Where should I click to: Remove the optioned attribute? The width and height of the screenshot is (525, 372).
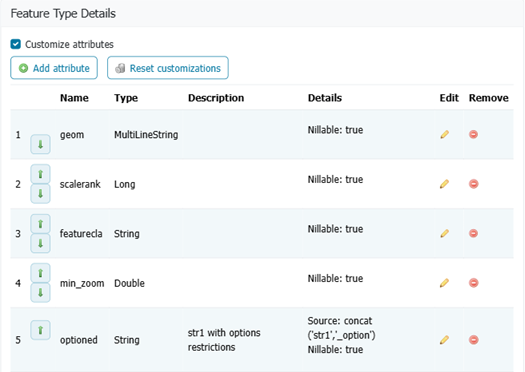tap(473, 340)
